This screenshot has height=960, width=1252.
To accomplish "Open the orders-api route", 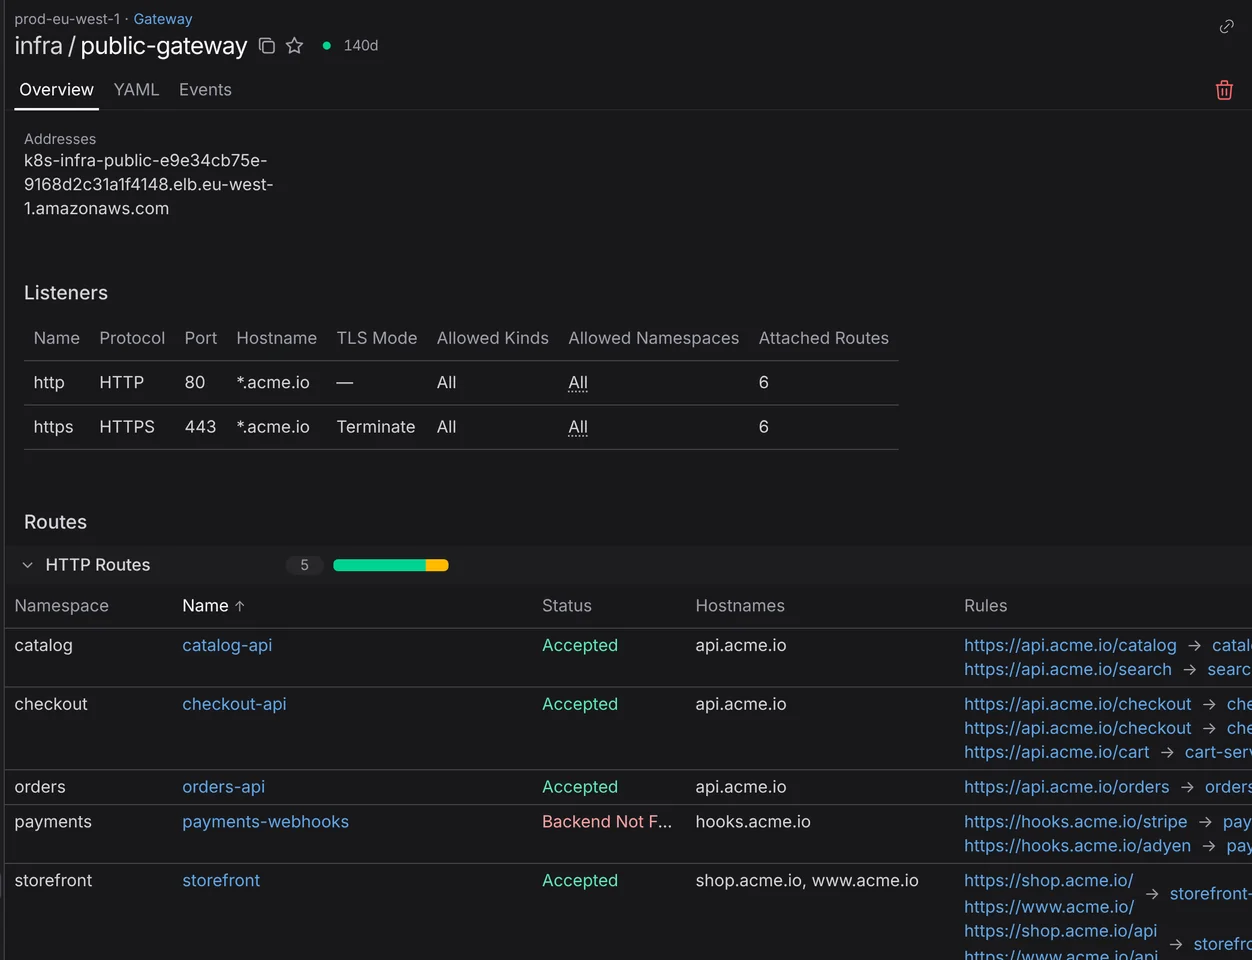I will pos(223,787).
